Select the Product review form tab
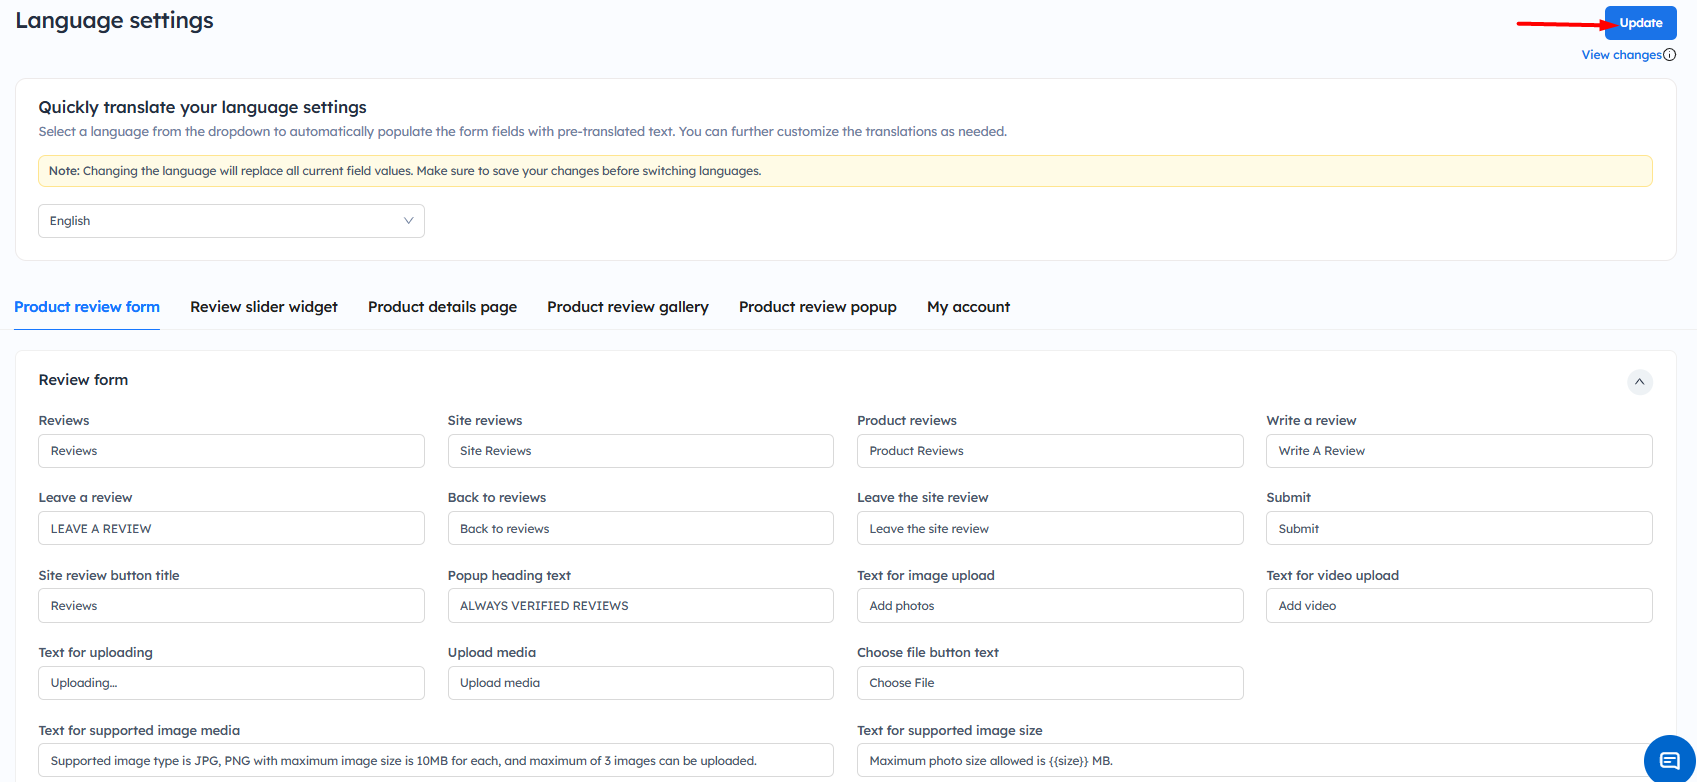1697x782 pixels. point(87,307)
